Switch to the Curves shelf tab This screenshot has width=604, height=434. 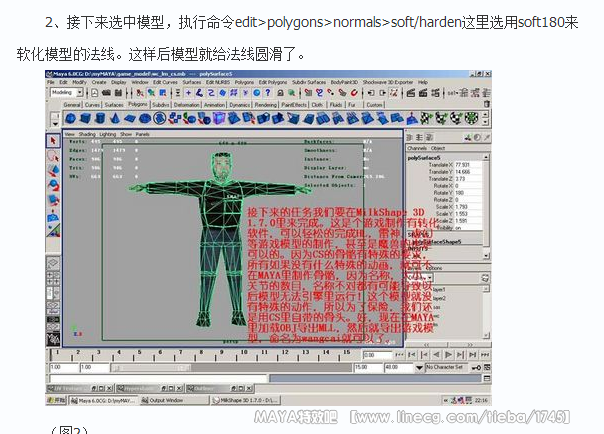tap(92, 105)
